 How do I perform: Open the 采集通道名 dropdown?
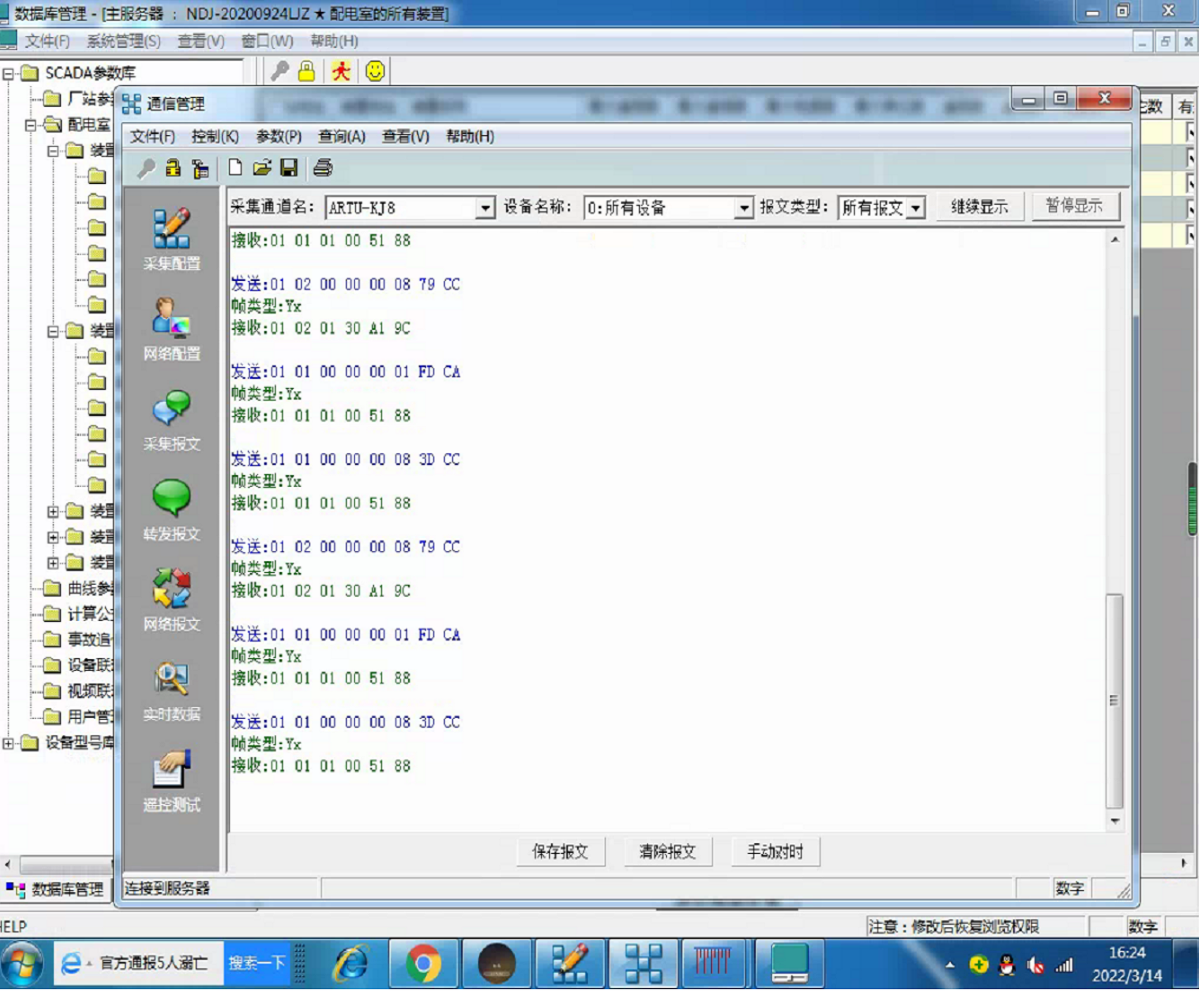point(485,208)
